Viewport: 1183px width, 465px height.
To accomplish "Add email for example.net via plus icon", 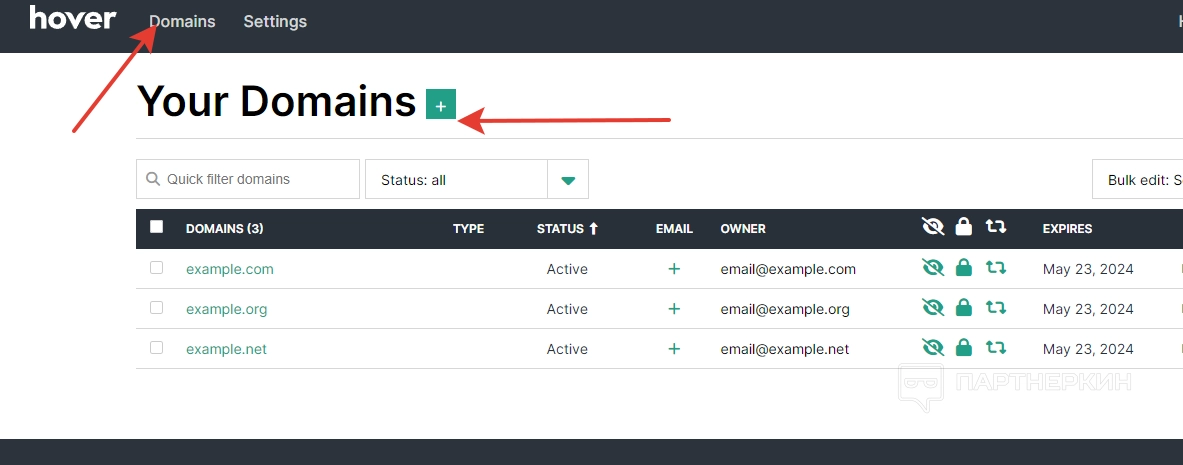I will click(x=674, y=349).
